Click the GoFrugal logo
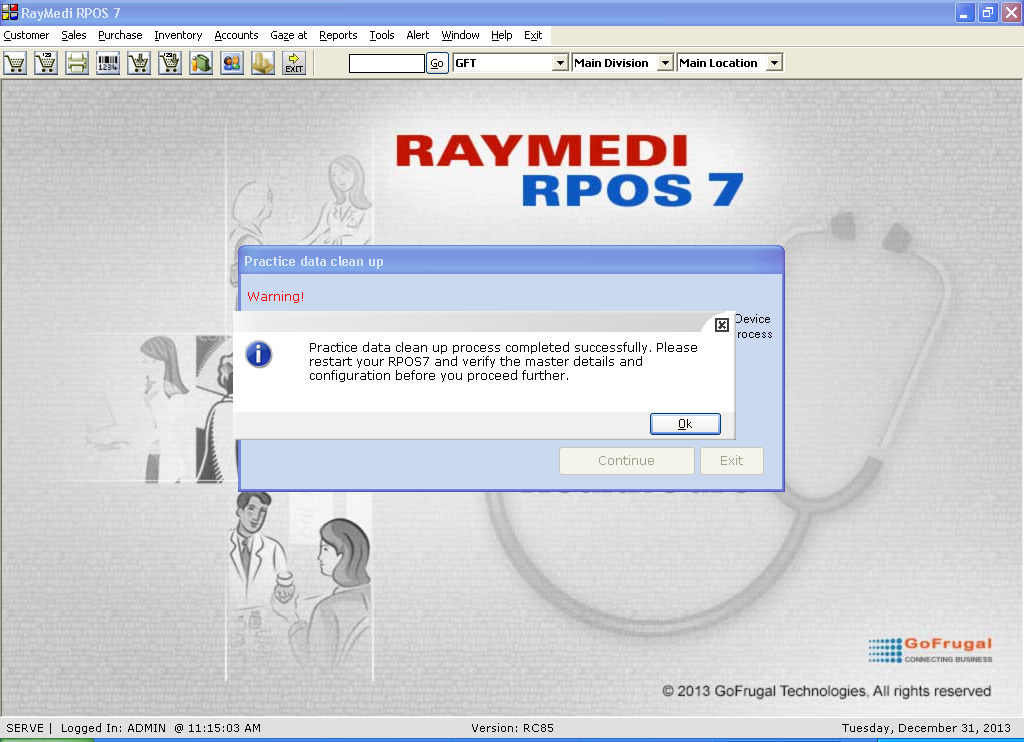Screen dimensions: 1024x742 click(930, 651)
